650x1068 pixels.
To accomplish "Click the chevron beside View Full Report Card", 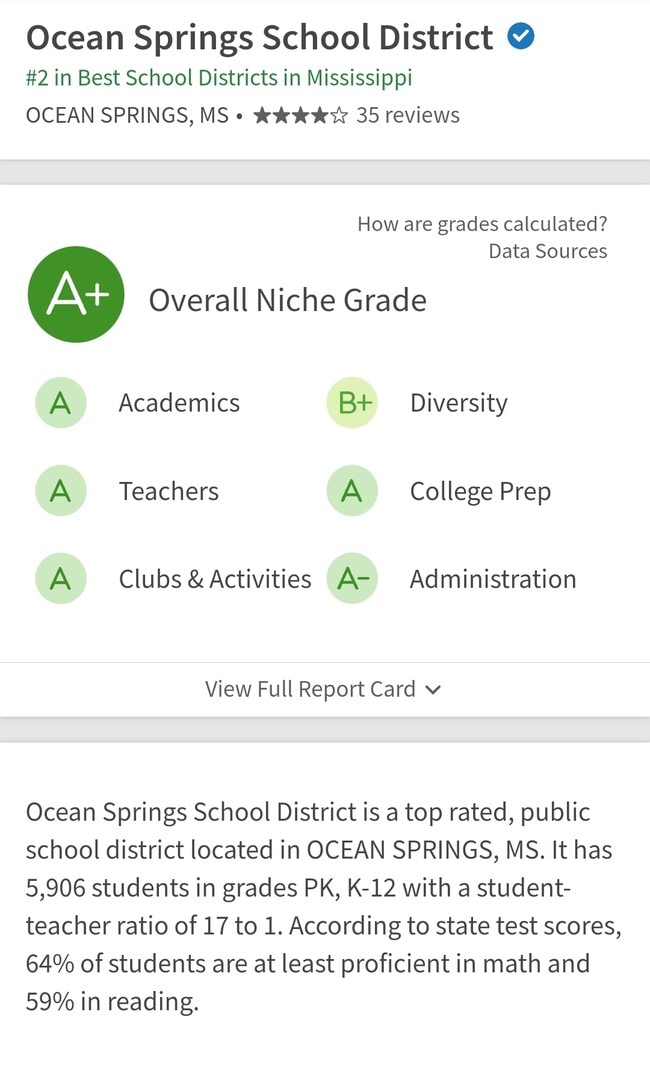I will [433, 689].
